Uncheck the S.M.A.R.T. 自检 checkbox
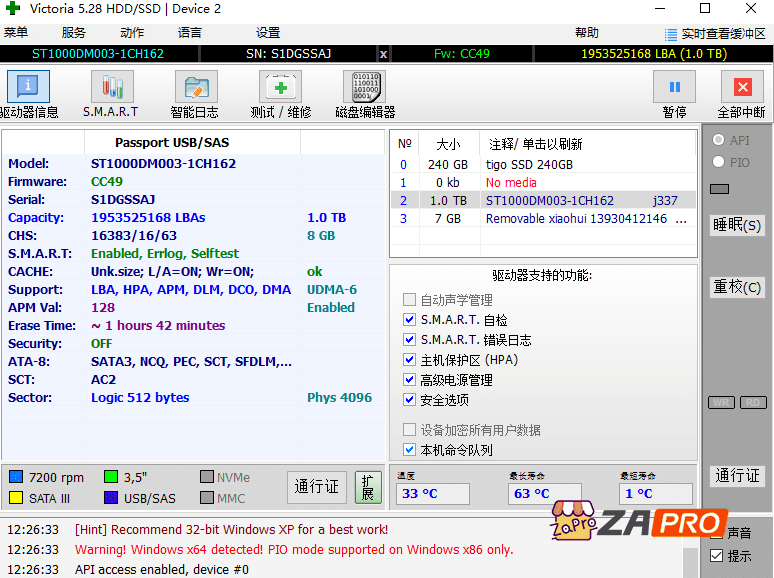 (409, 320)
